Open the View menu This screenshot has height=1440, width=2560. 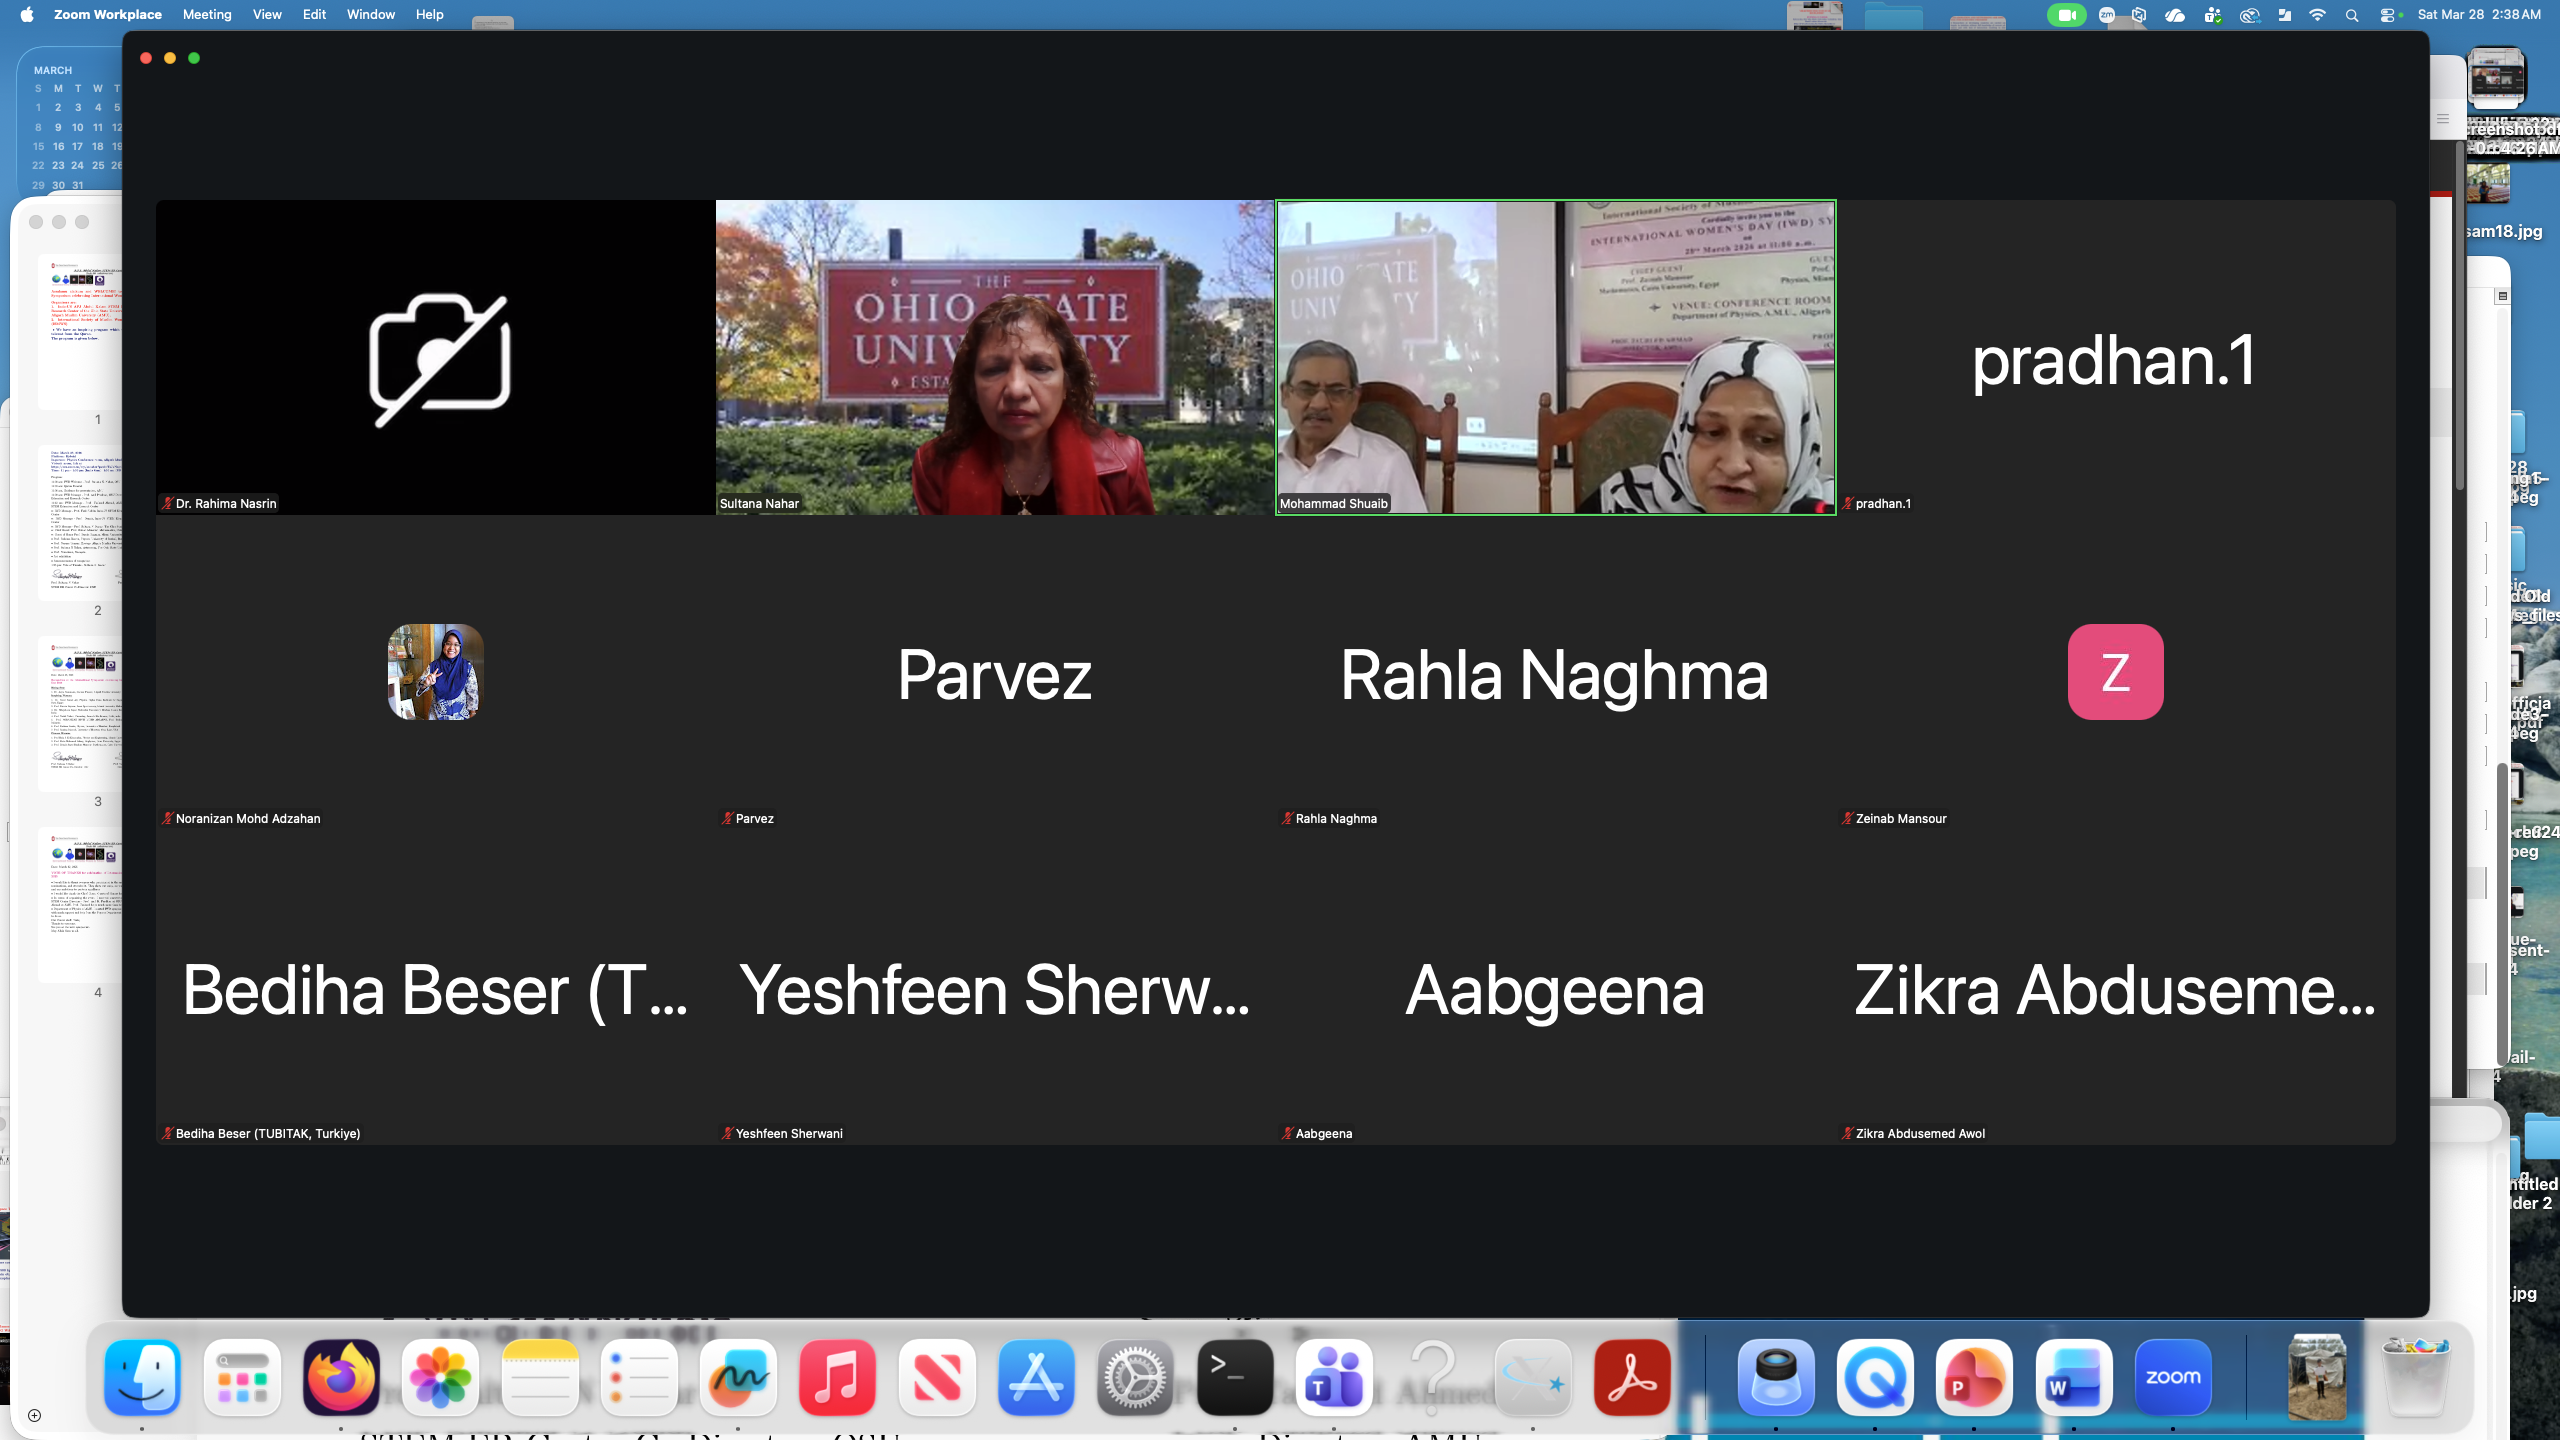coord(267,15)
